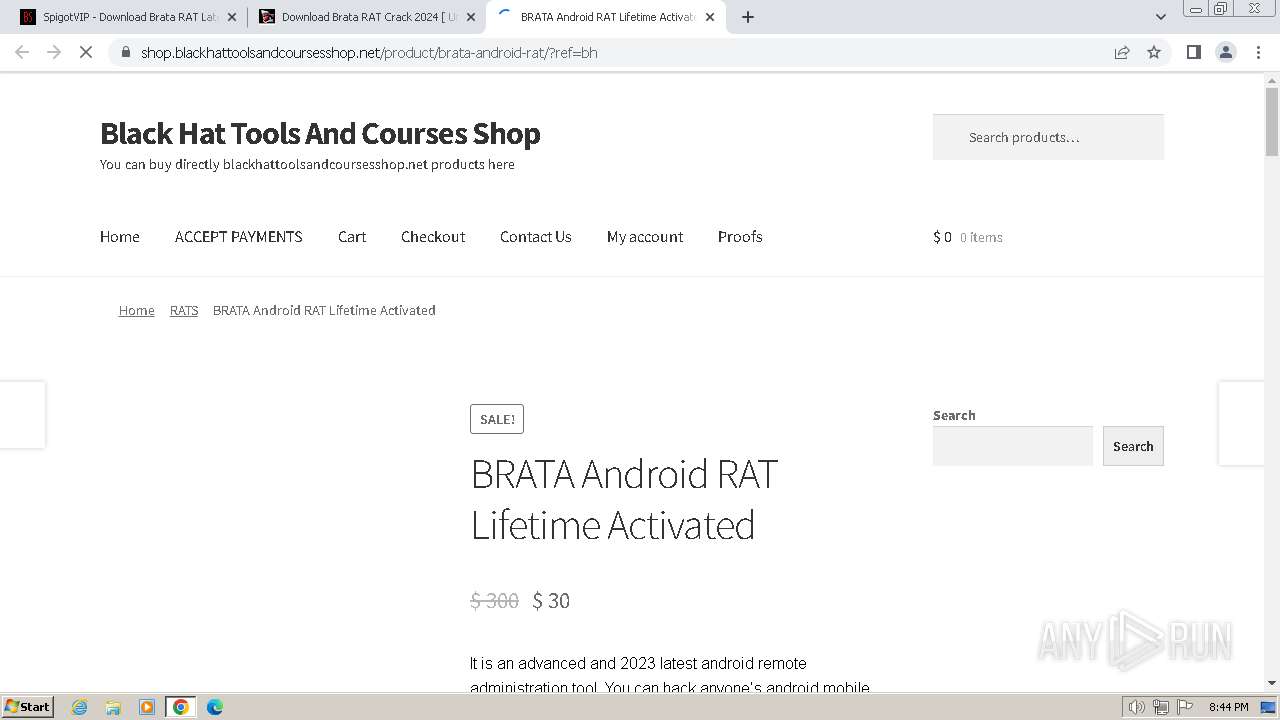Screen dimensions: 1280x720
Task: Click the show desktop icon
Action: (1268, 707)
